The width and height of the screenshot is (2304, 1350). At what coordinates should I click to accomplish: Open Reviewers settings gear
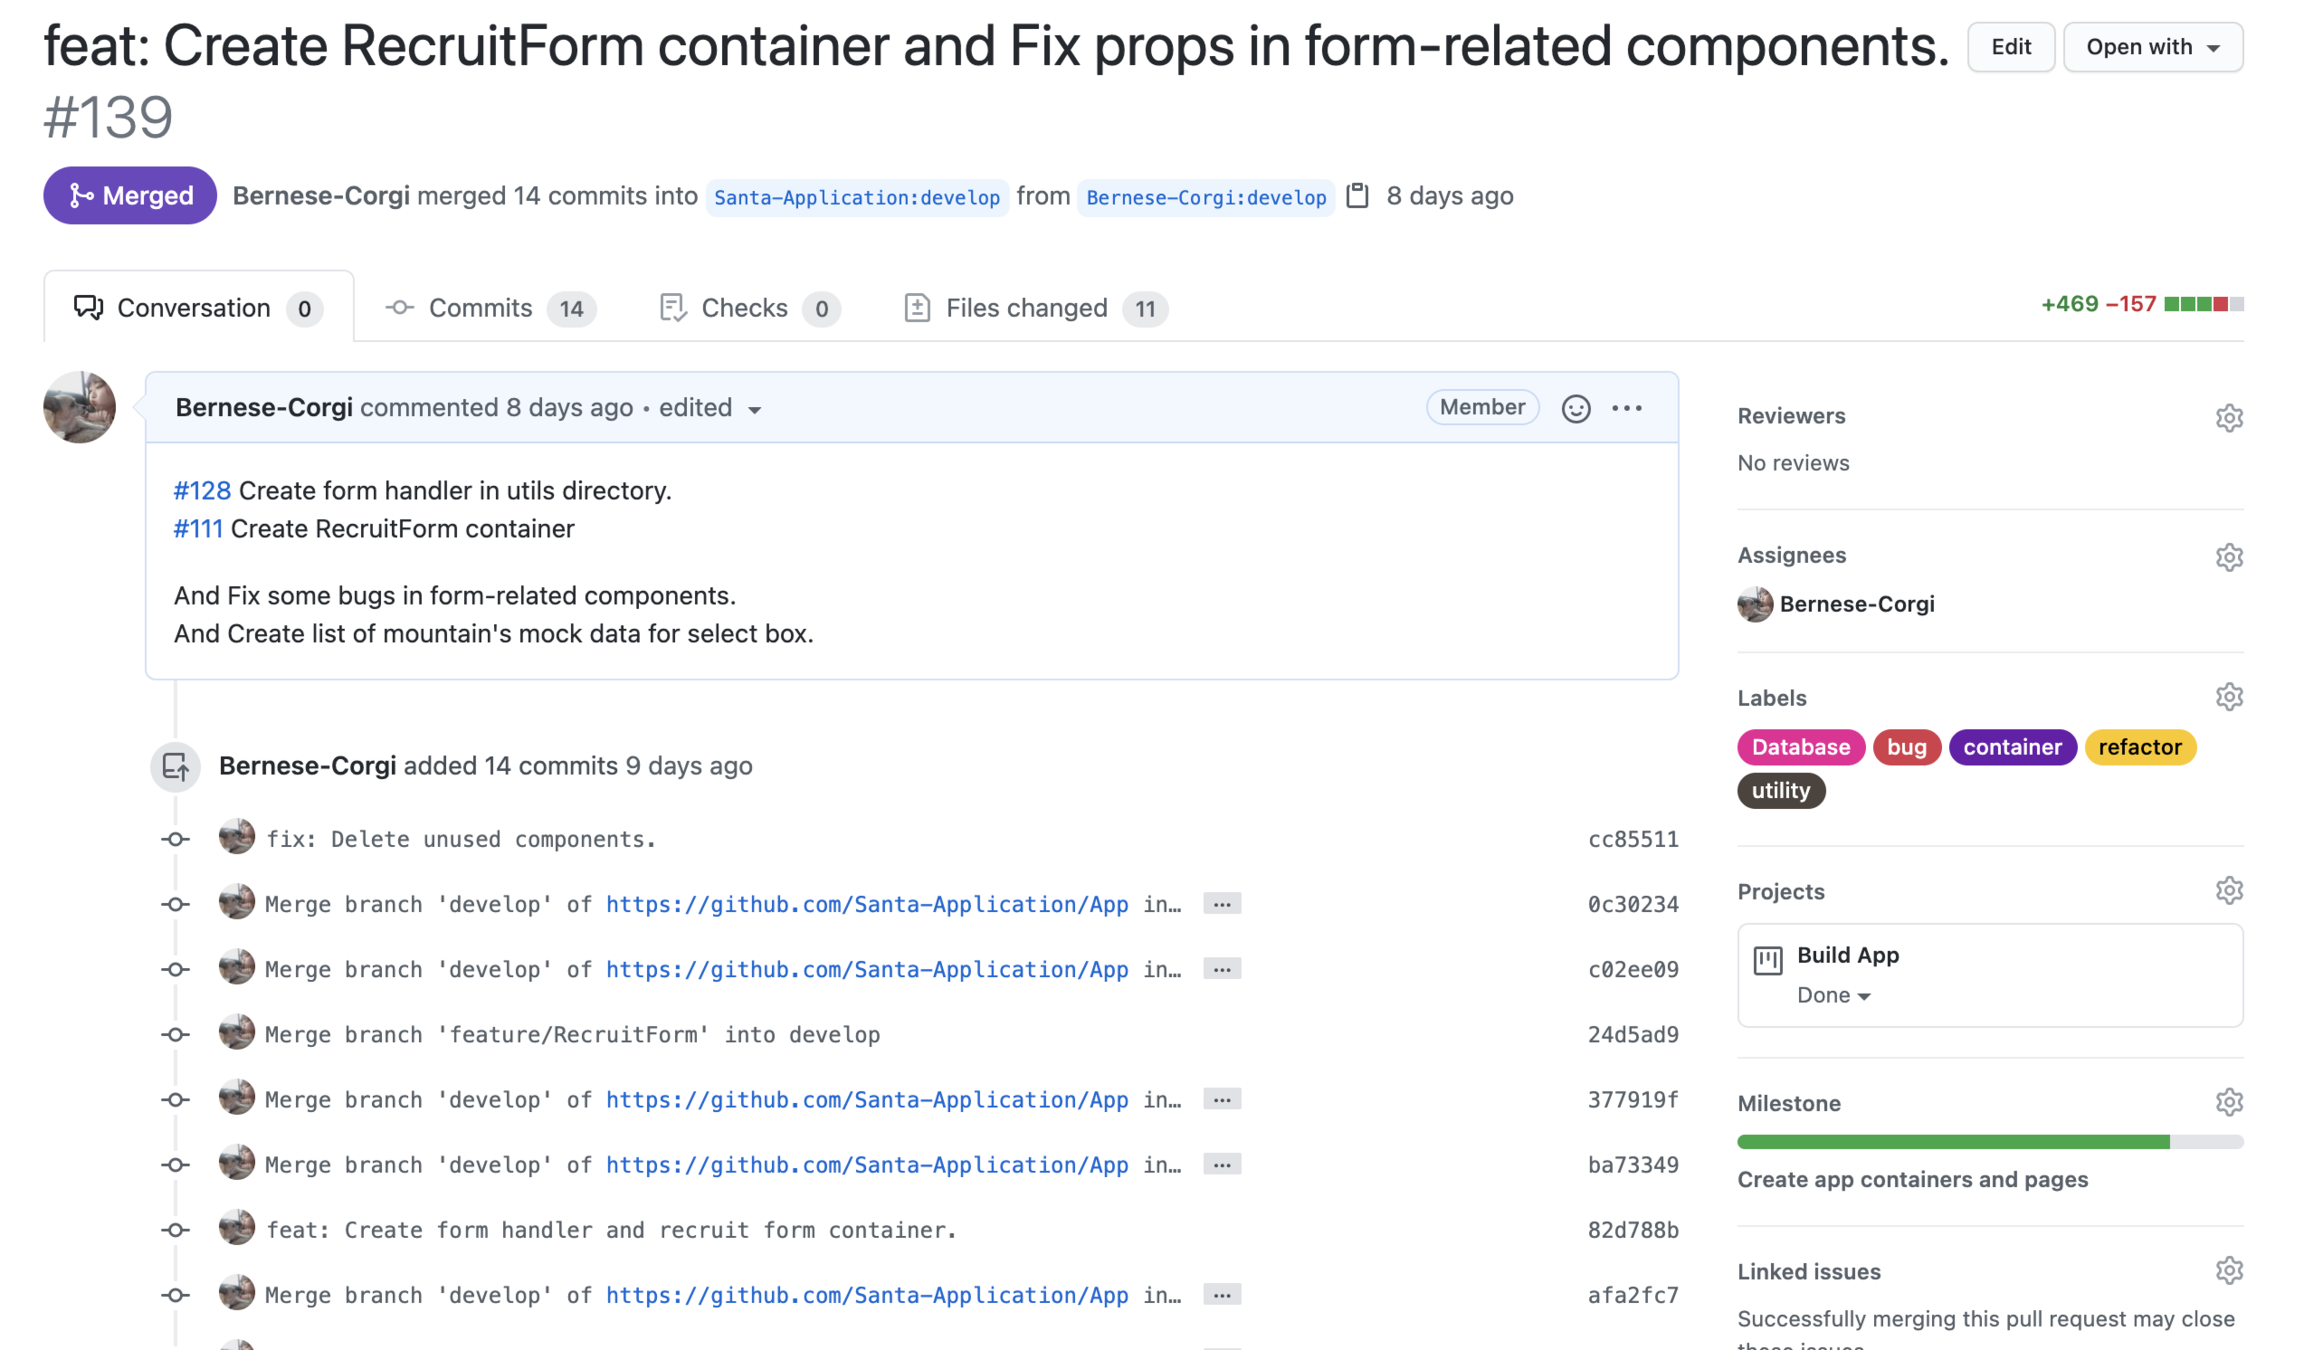click(2229, 418)
